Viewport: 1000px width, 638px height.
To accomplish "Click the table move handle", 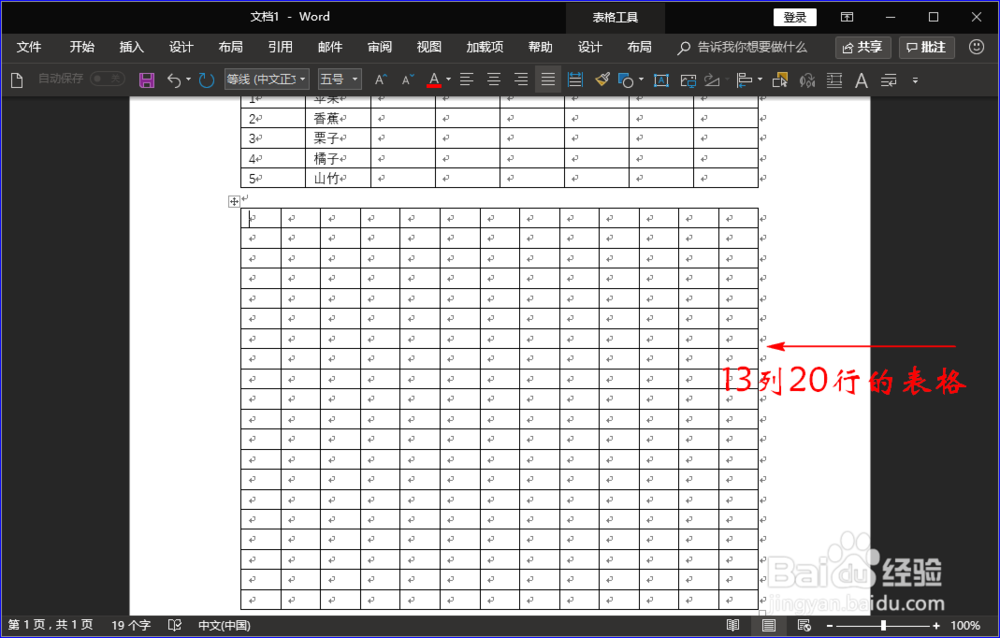I will coord(234,202).
